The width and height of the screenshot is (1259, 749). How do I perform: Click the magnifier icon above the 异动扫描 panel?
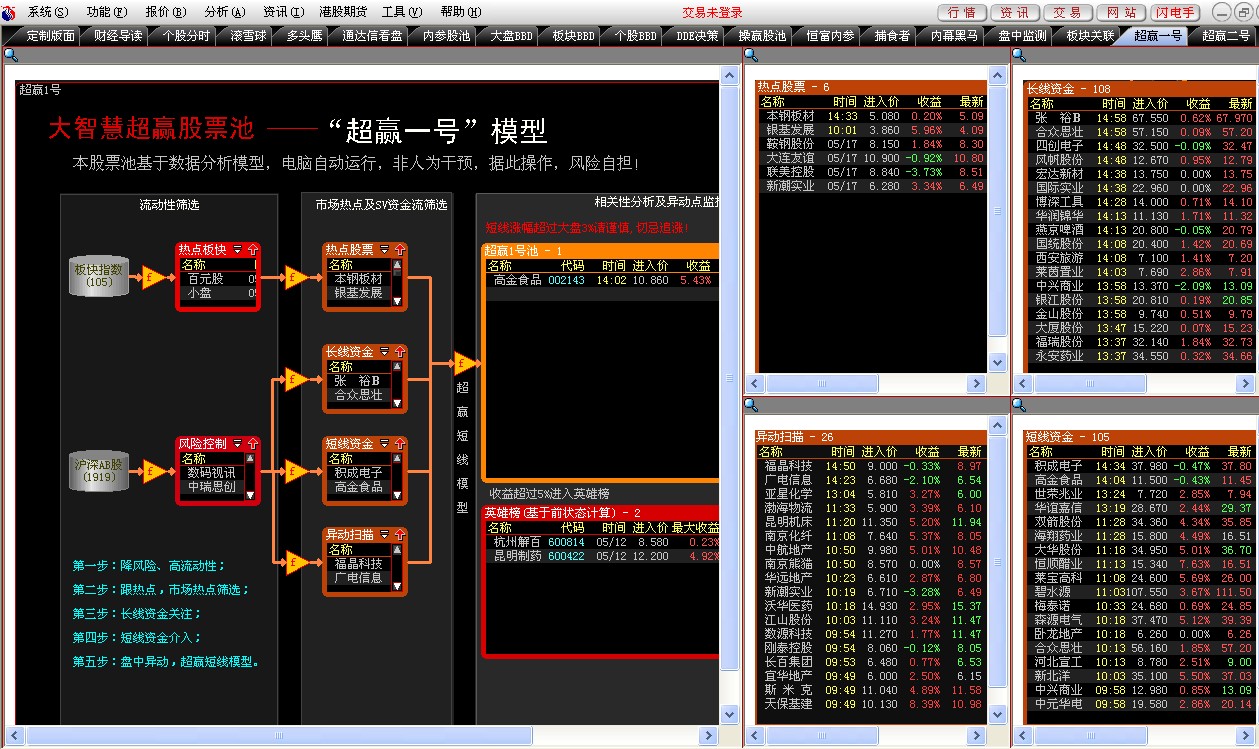click(750, 405)
